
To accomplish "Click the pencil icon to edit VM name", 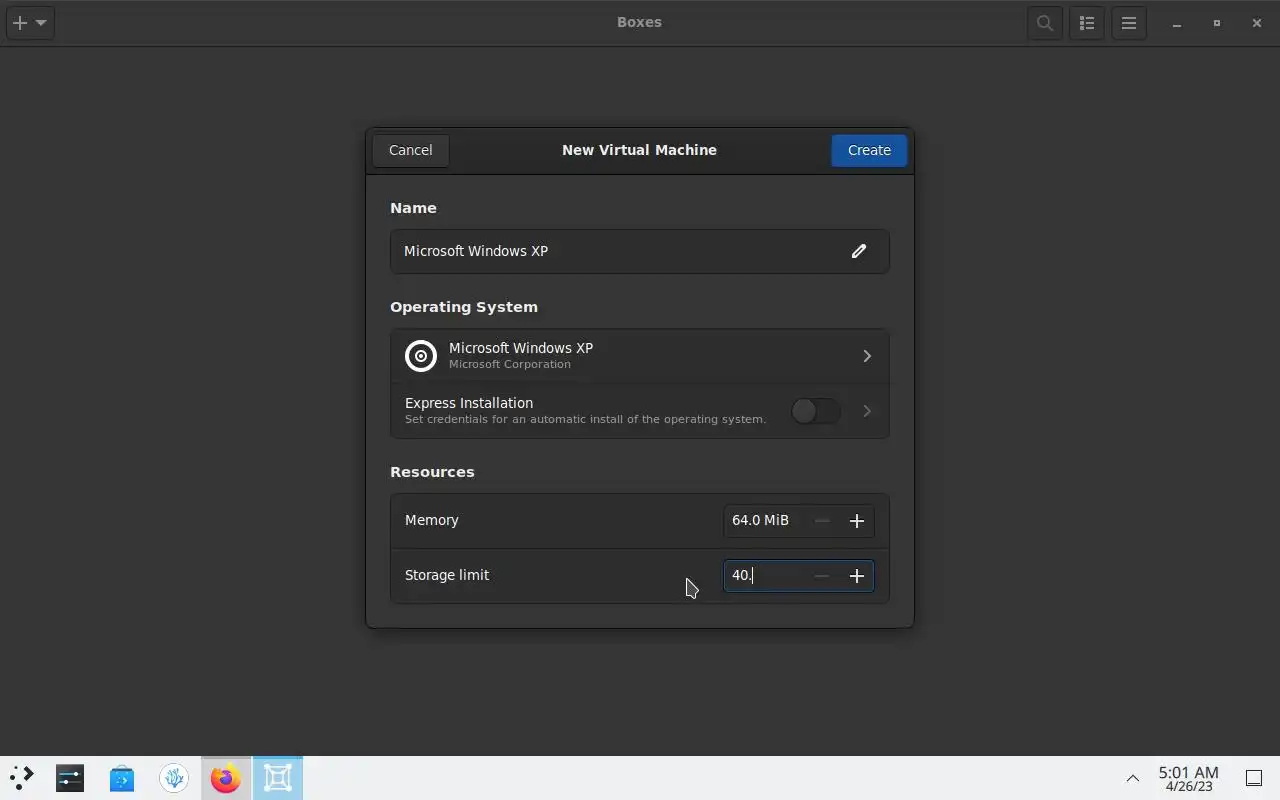I will [858, 251].
